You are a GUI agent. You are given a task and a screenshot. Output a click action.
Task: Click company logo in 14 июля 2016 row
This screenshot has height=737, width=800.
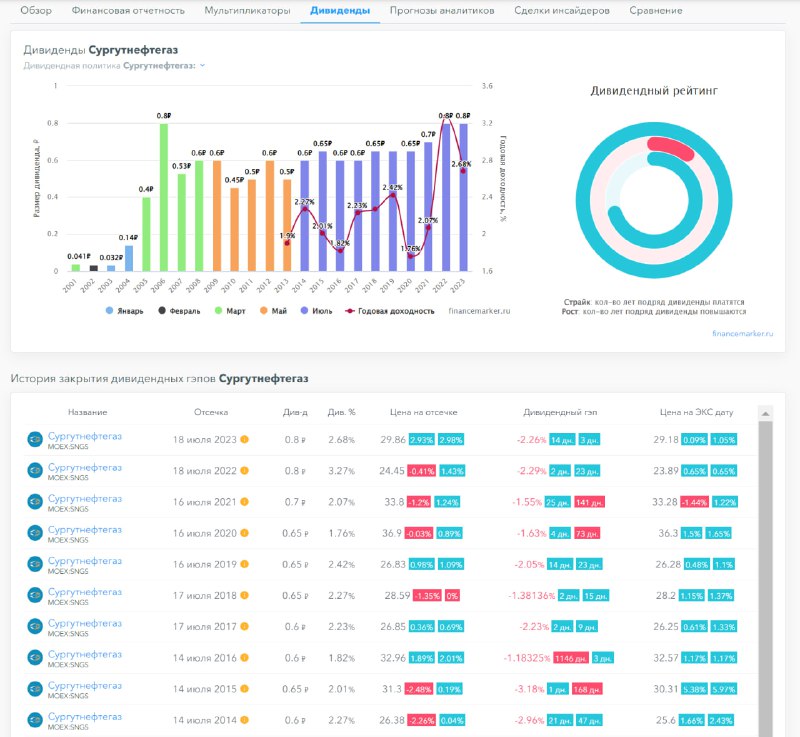coord(35,657)
